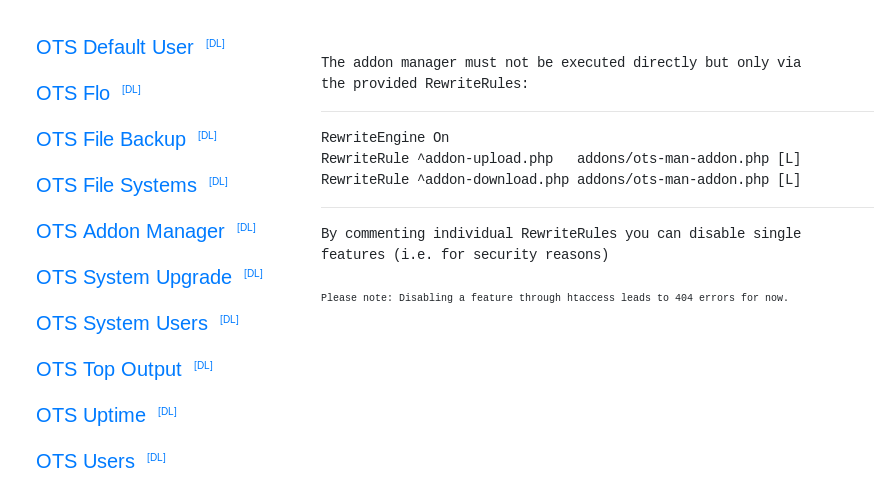This screenshot has height=500, width=874.
Task: Click the DL badge beside OTS Default User
Action: pos(215,44)
